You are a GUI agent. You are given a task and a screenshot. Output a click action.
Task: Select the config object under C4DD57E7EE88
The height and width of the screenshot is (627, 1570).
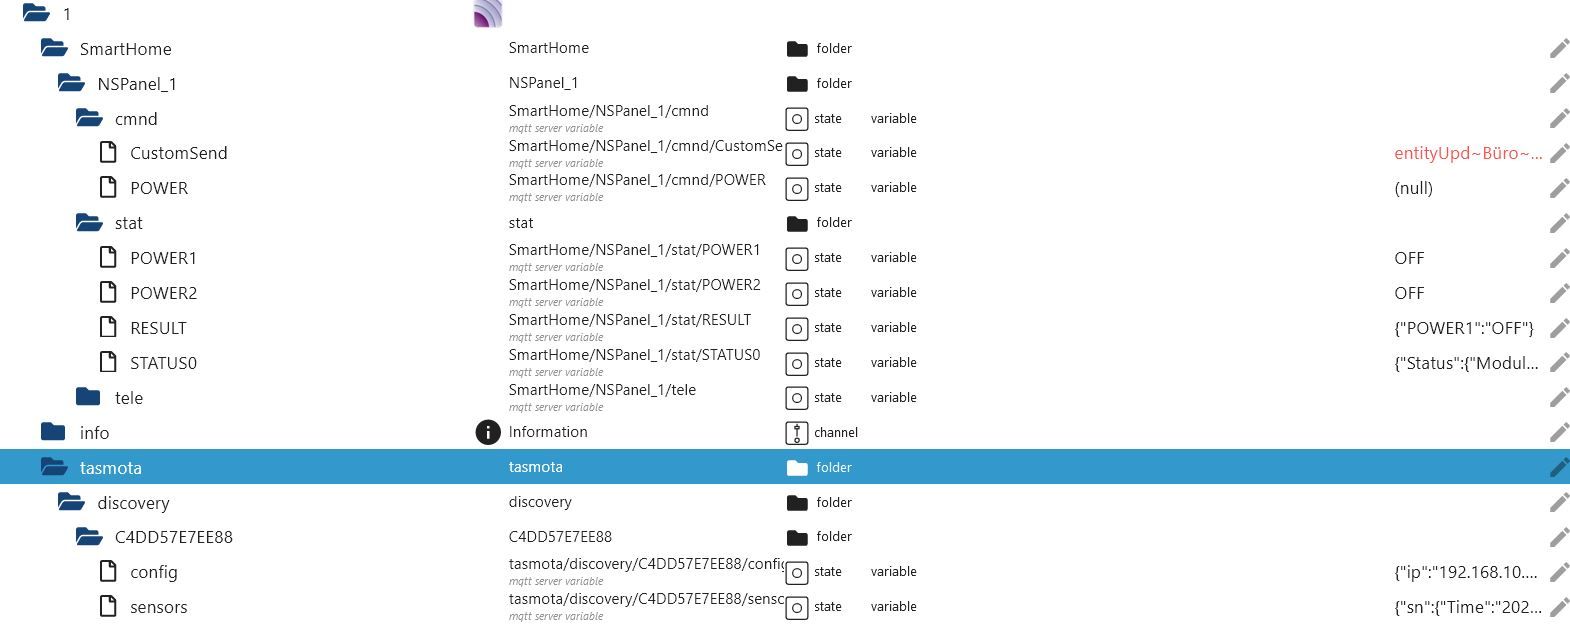pos(153,572)
